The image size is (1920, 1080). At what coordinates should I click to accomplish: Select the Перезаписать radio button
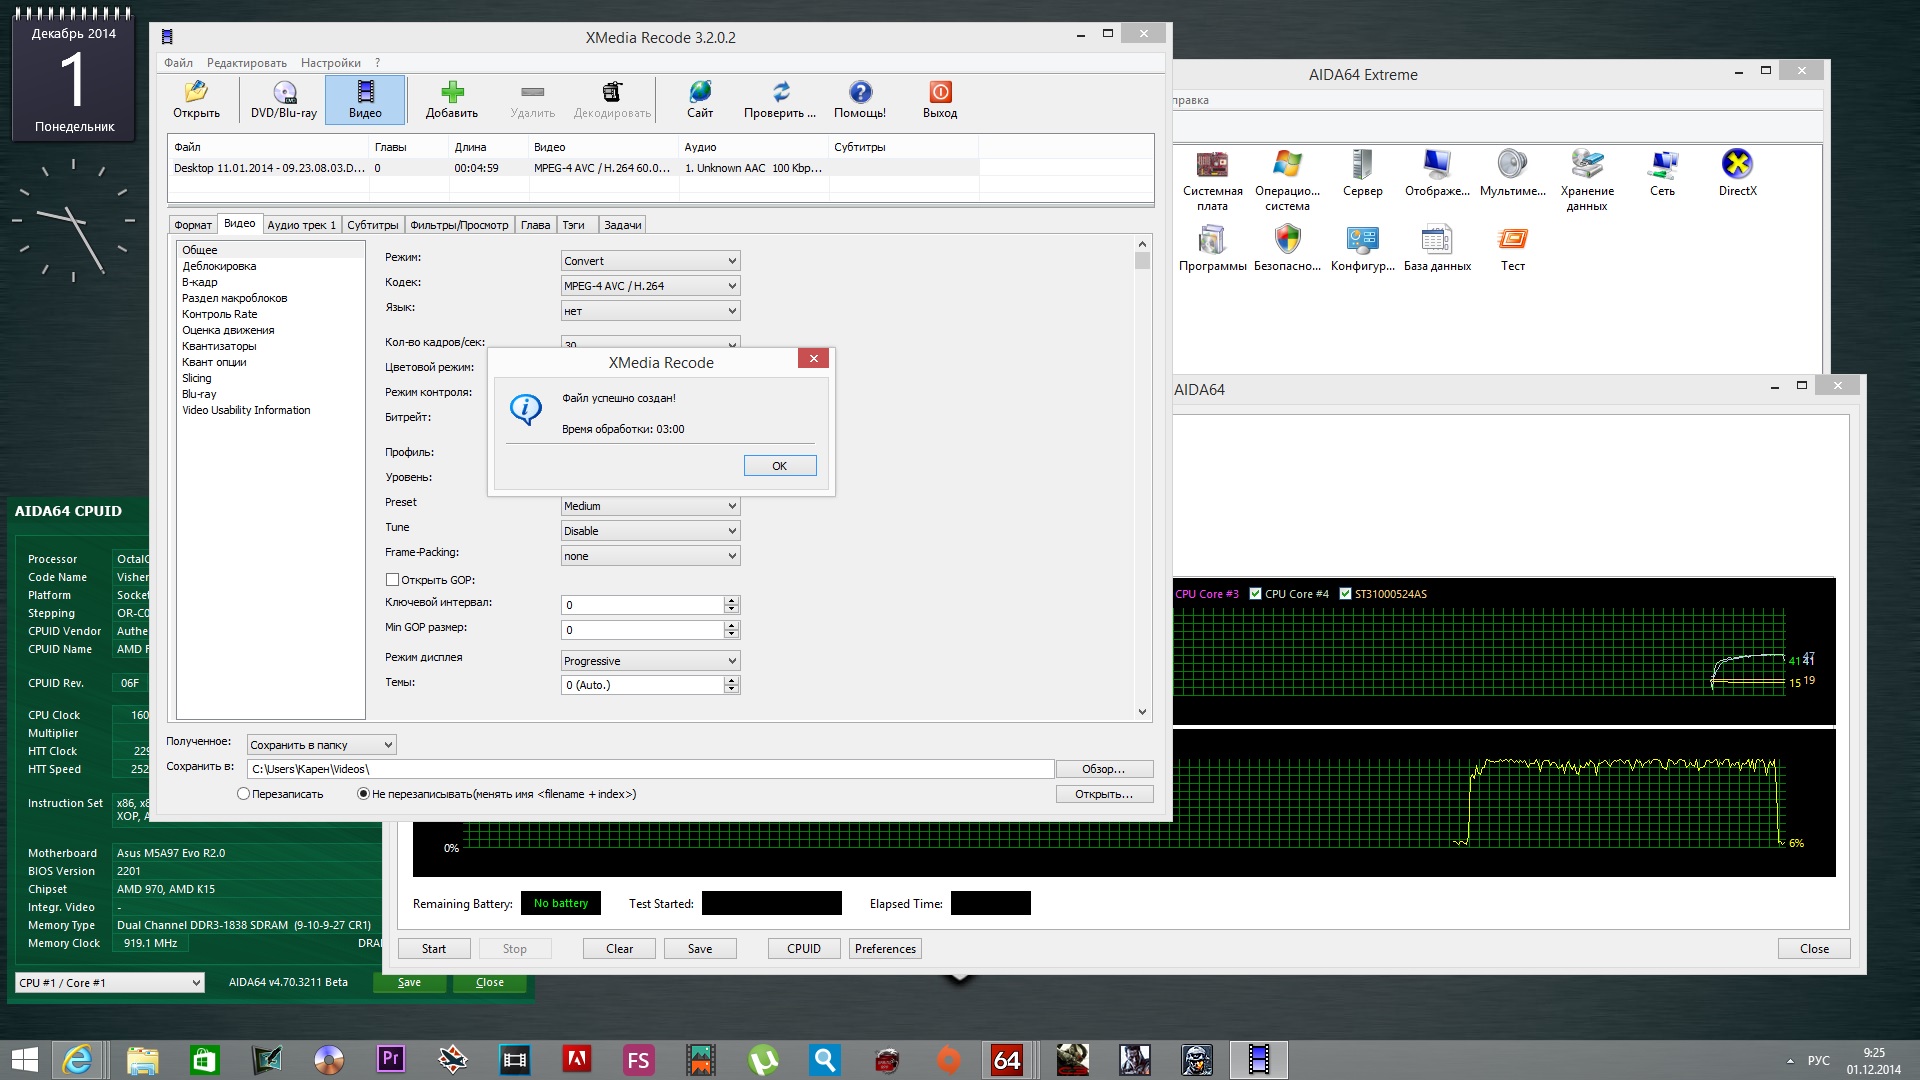[243, 794]
